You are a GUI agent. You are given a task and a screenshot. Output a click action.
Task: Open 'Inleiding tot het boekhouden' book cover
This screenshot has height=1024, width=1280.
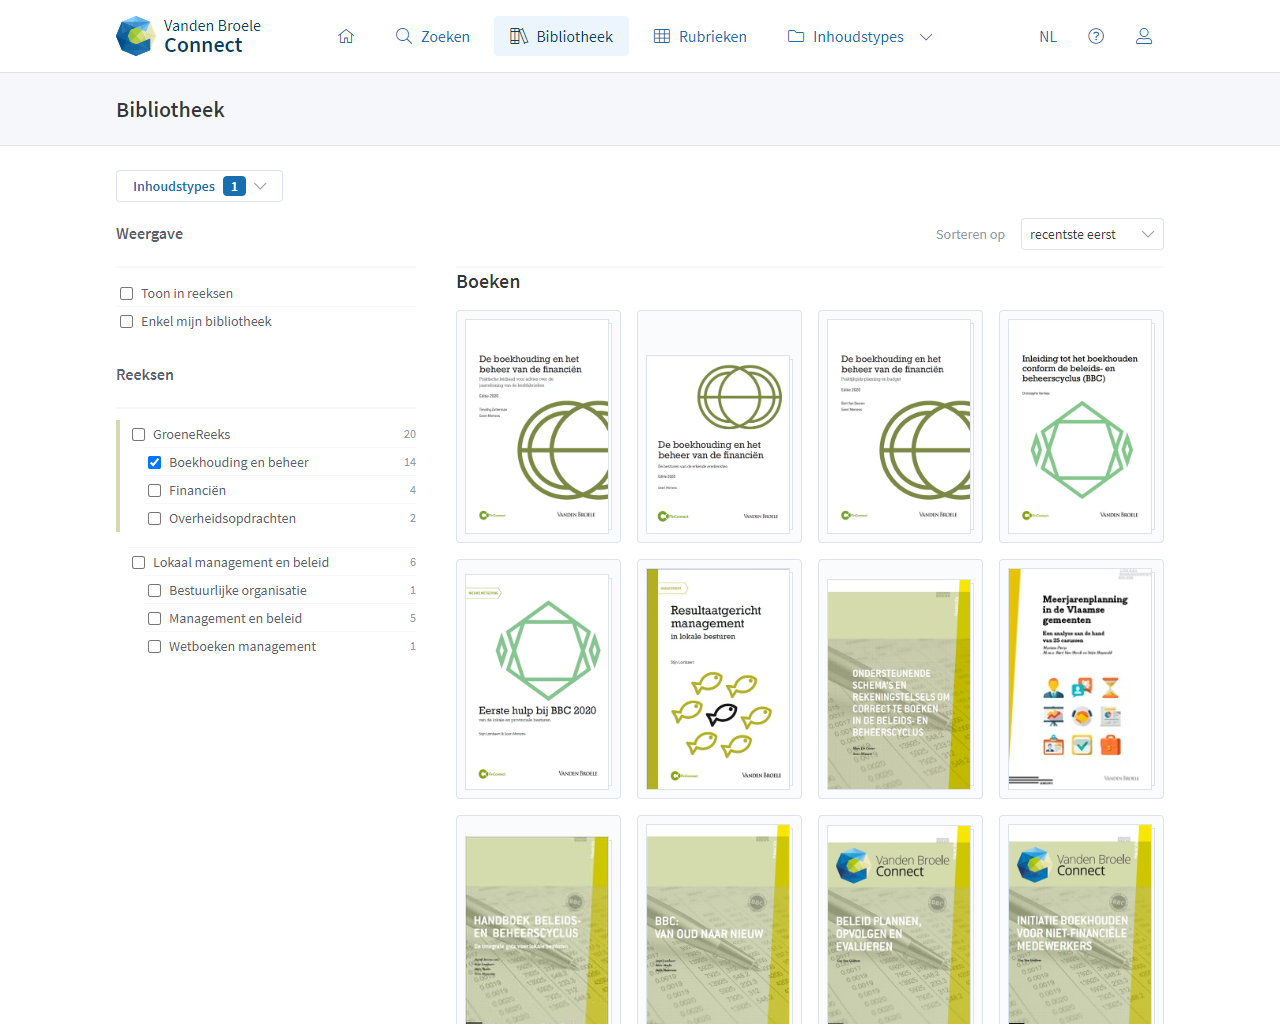pos(1081,426)
